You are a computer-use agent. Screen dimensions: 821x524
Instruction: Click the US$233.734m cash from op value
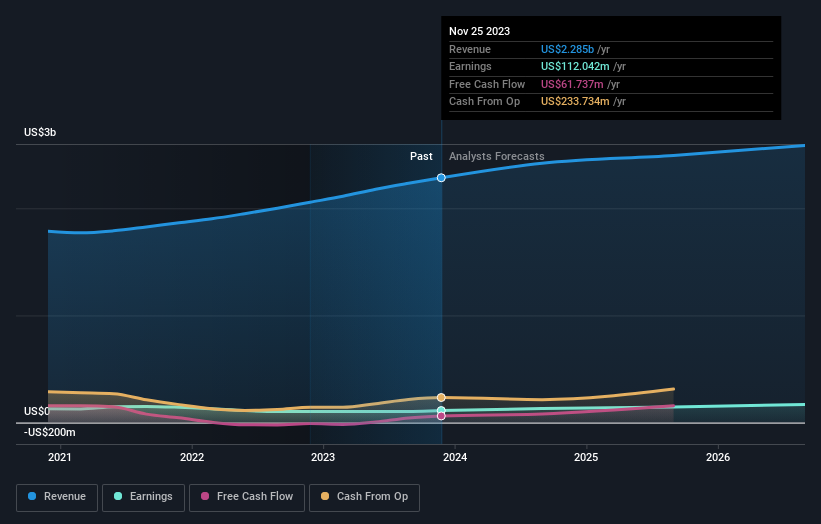point(575,102)
